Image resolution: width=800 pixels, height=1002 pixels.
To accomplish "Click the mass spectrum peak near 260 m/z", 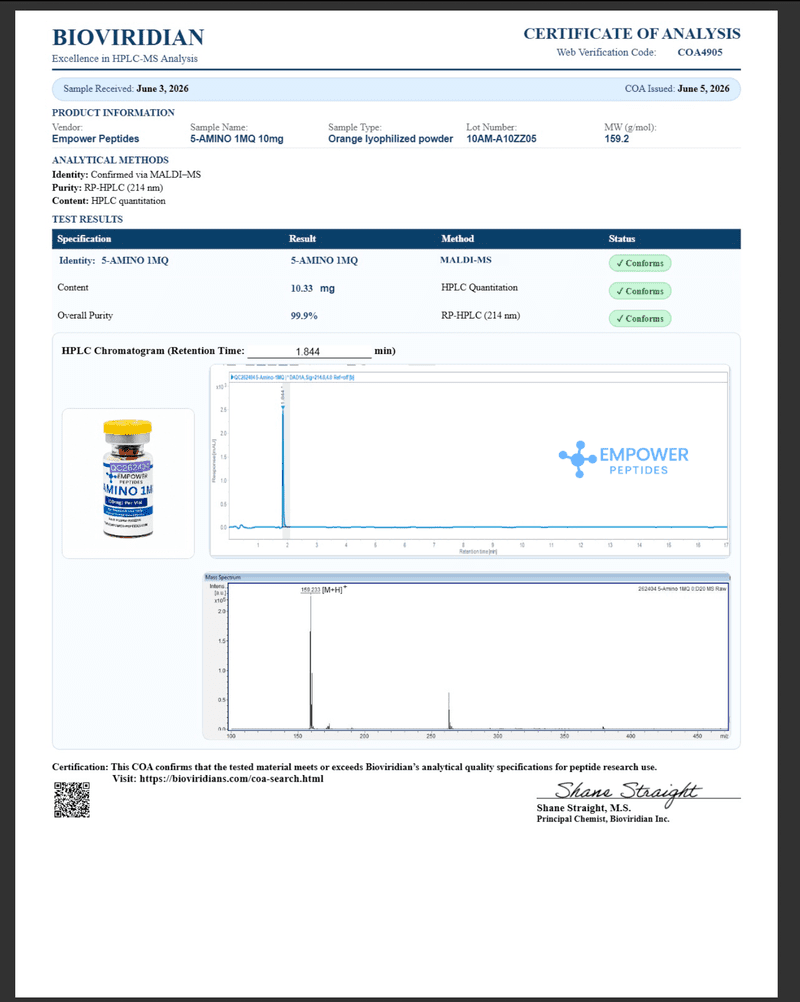I will [449, 711].
